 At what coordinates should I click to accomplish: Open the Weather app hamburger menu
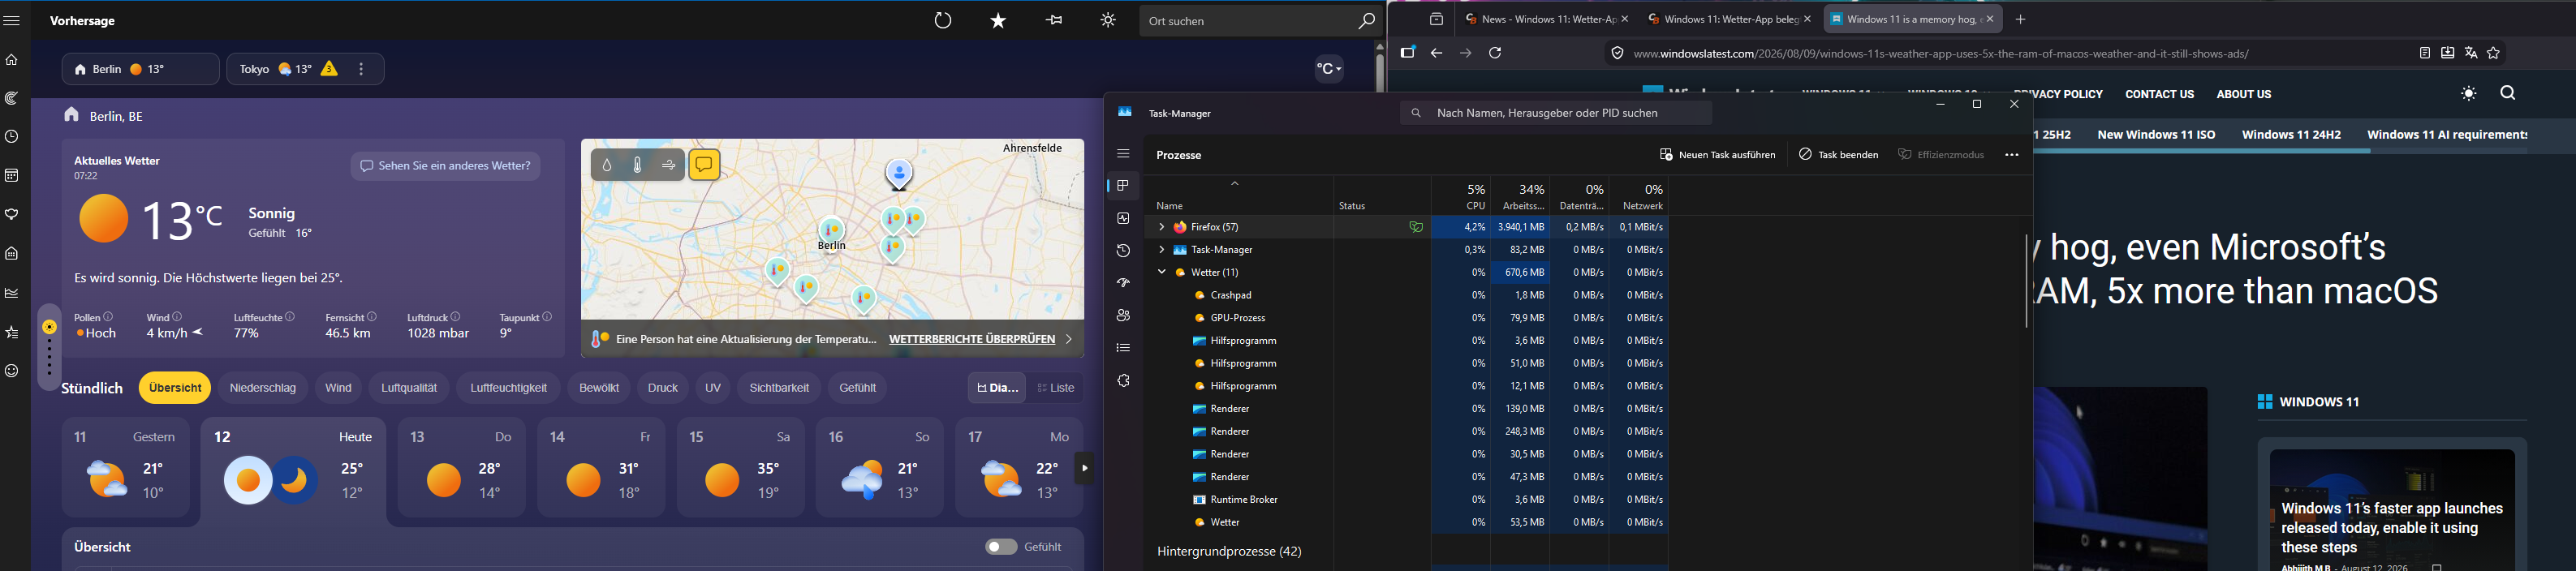coord(12,20)
